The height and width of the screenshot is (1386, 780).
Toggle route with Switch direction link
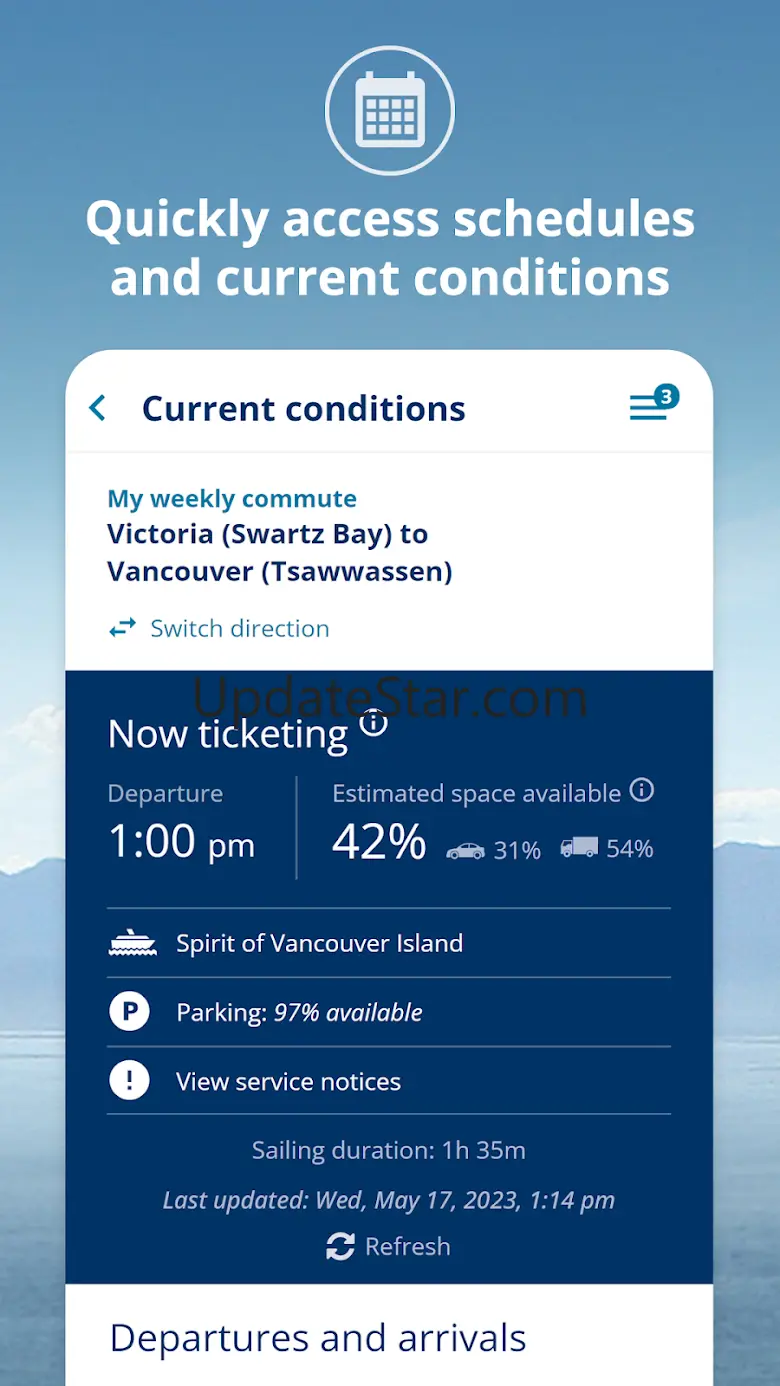[x=239, y=629]
